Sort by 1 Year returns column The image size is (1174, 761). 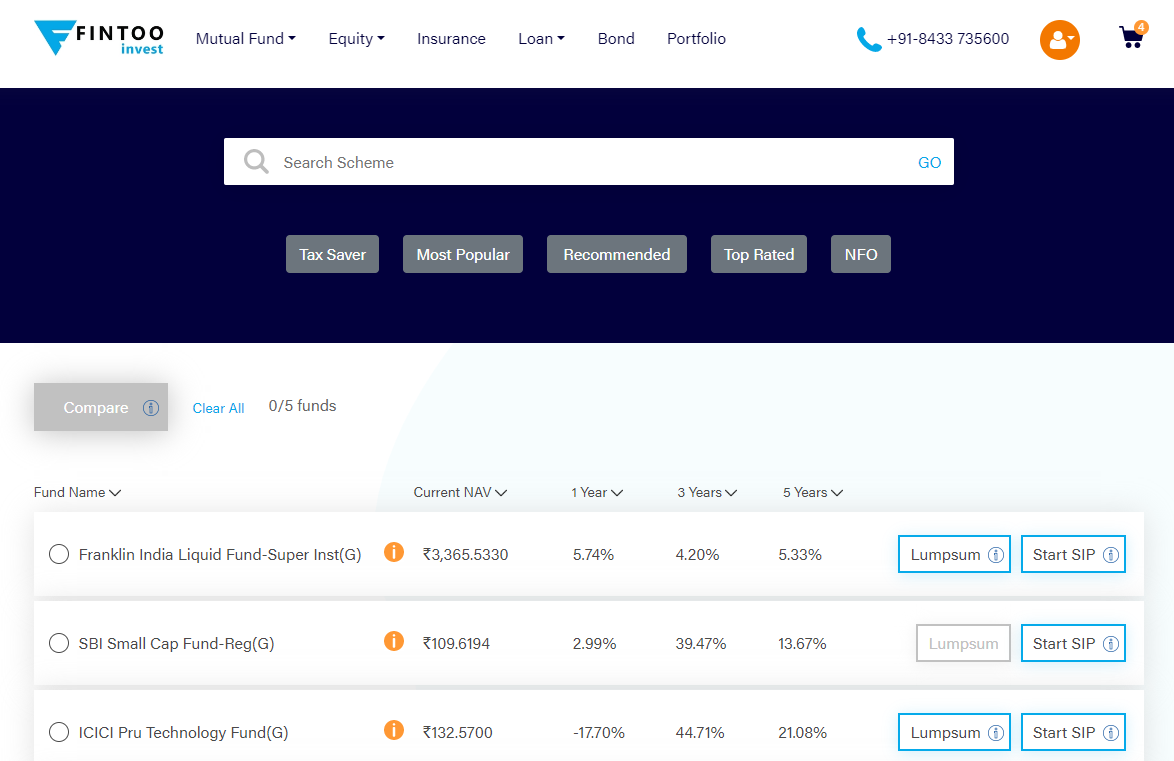tap(597, 492)
